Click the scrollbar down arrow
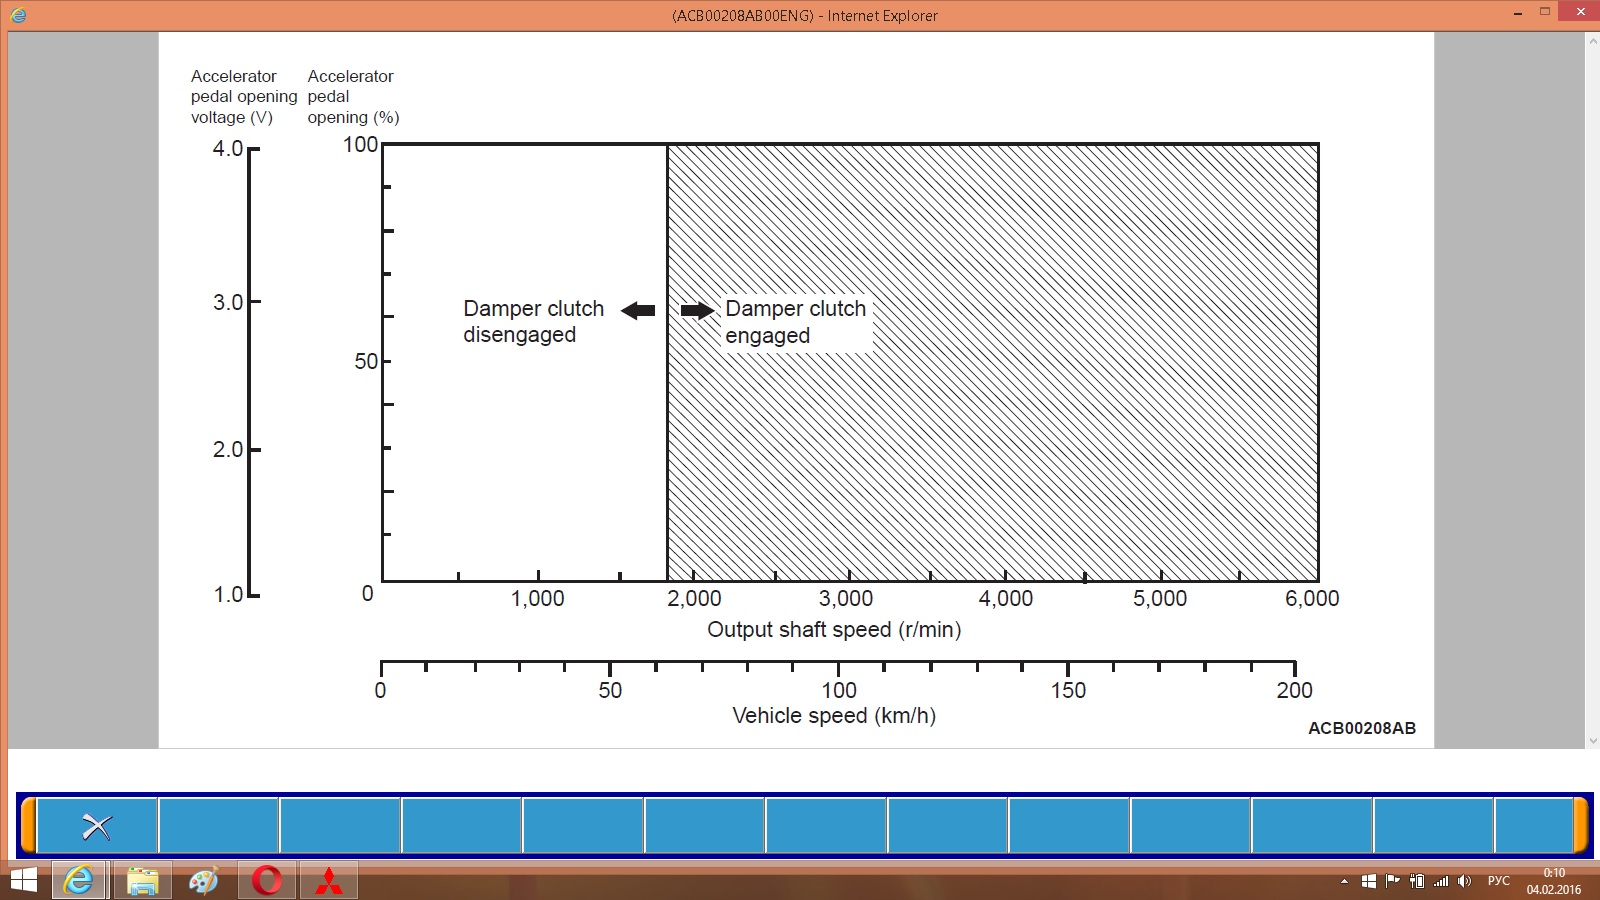The width and height of the screenshot is (1600, 900). [x=1592, y=741]
